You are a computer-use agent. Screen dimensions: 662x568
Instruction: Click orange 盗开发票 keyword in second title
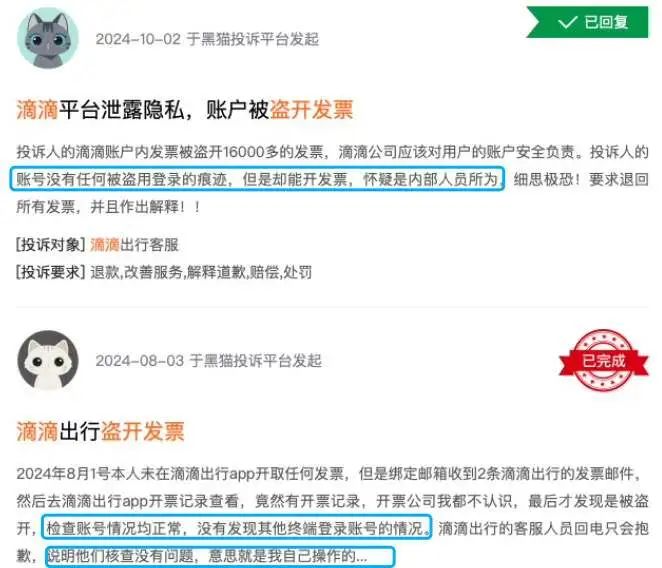[x=143, y=432]
